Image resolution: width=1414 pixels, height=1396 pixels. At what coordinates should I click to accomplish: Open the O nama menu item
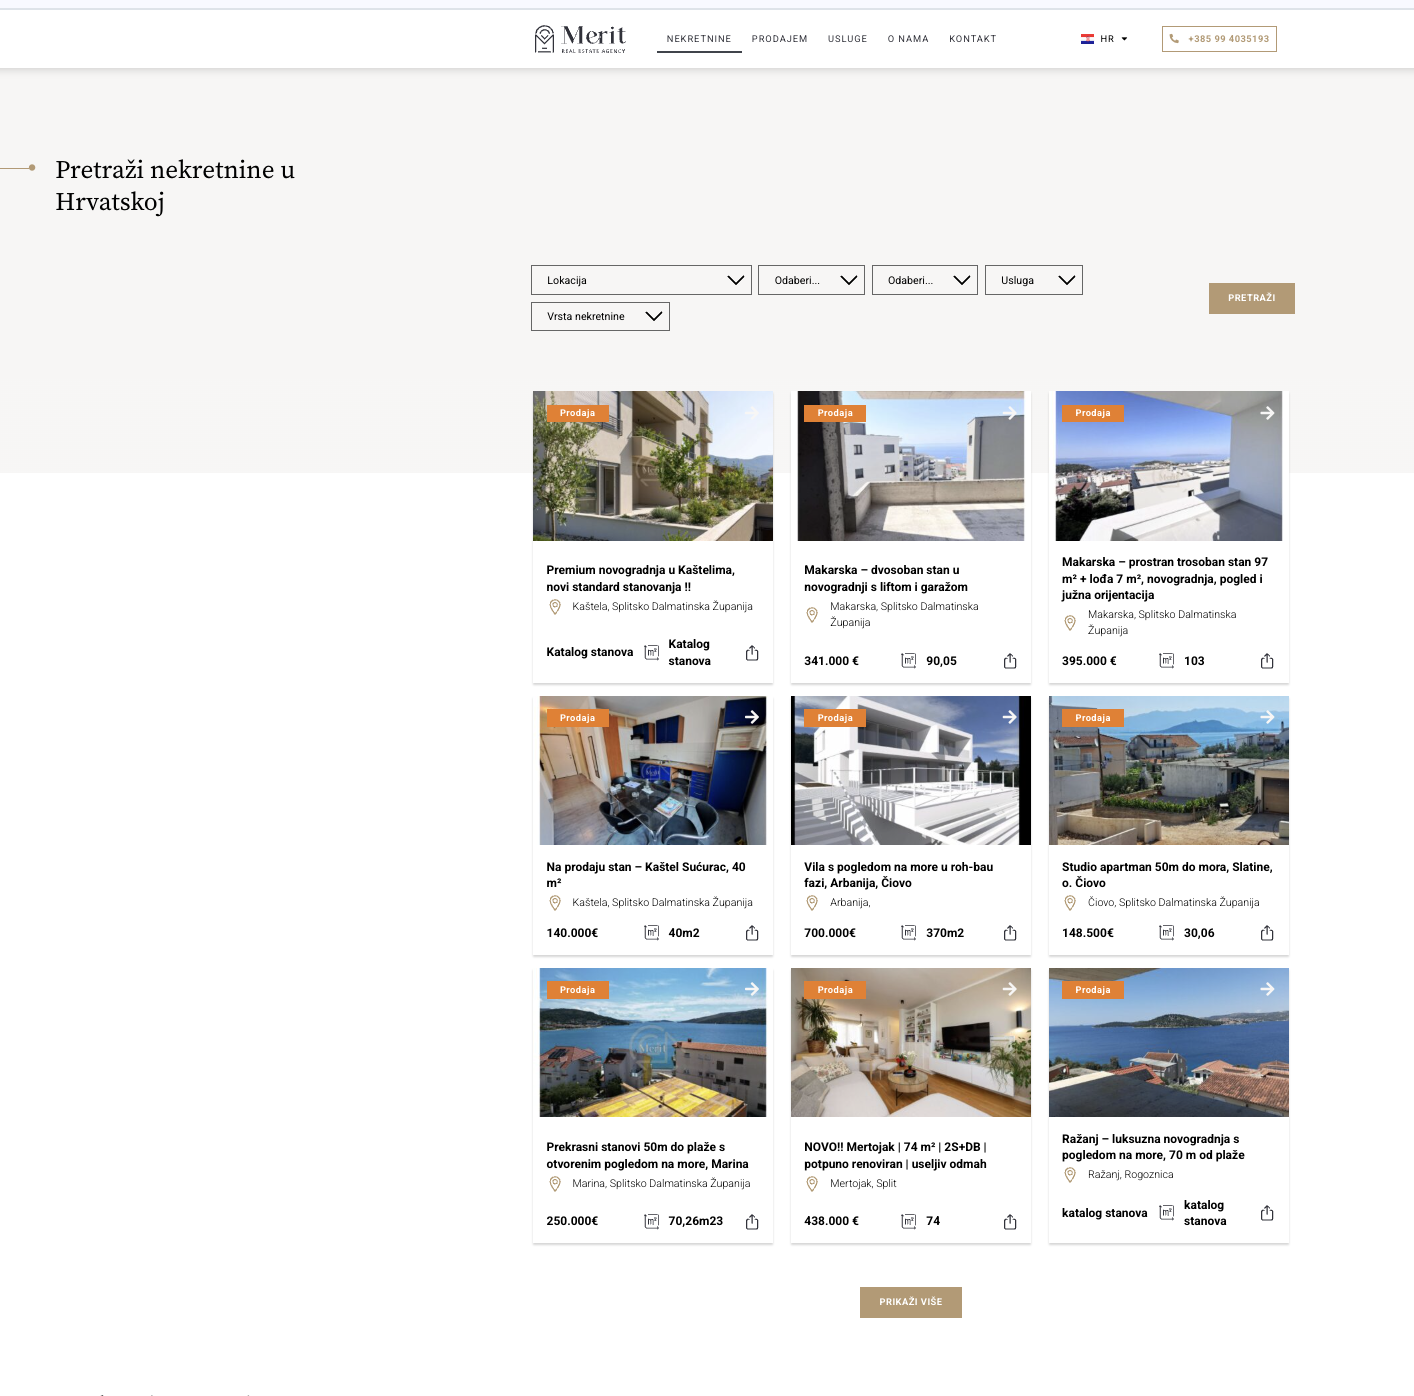point(908,39)
